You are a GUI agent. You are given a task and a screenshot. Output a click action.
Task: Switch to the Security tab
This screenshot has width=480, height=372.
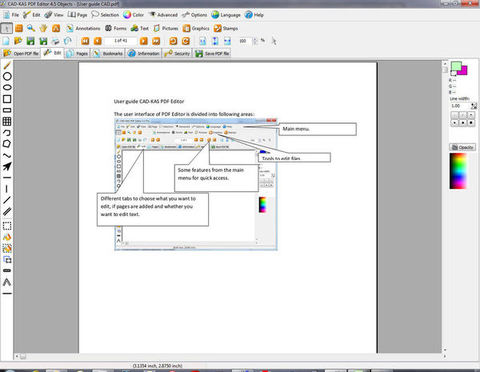177,53
